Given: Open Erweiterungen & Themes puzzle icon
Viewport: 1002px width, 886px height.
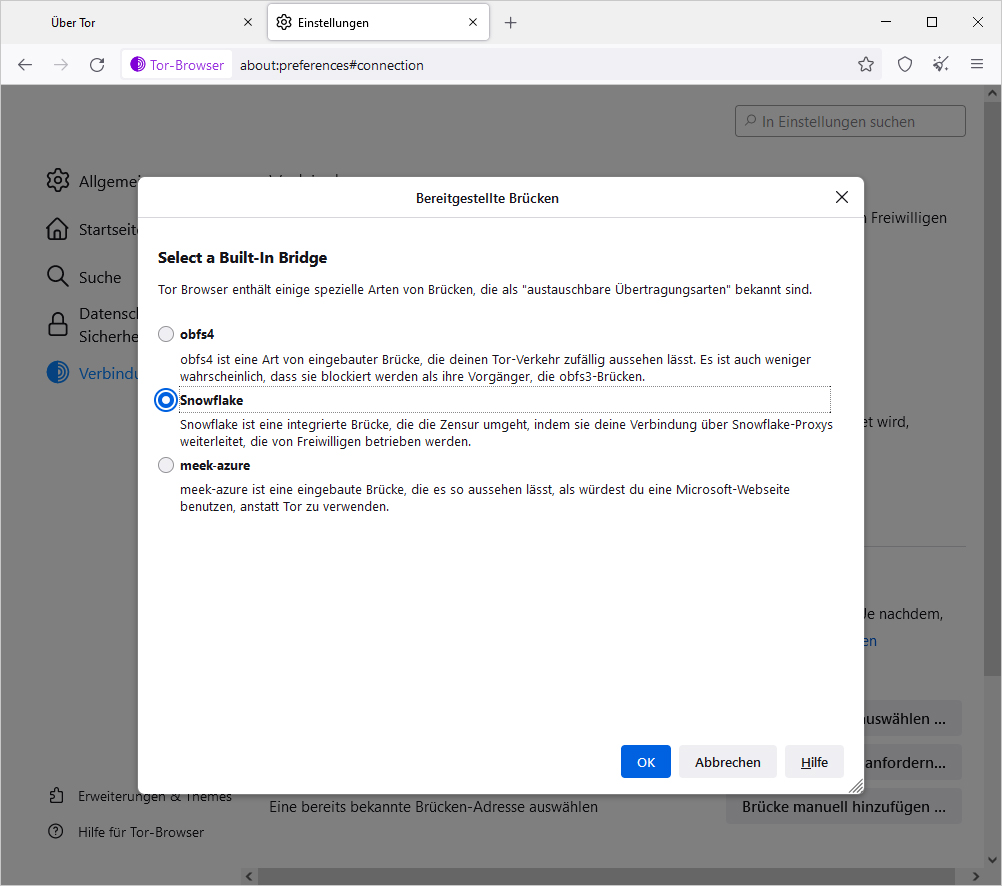Looking at the screenshot, I should [56, 795].
